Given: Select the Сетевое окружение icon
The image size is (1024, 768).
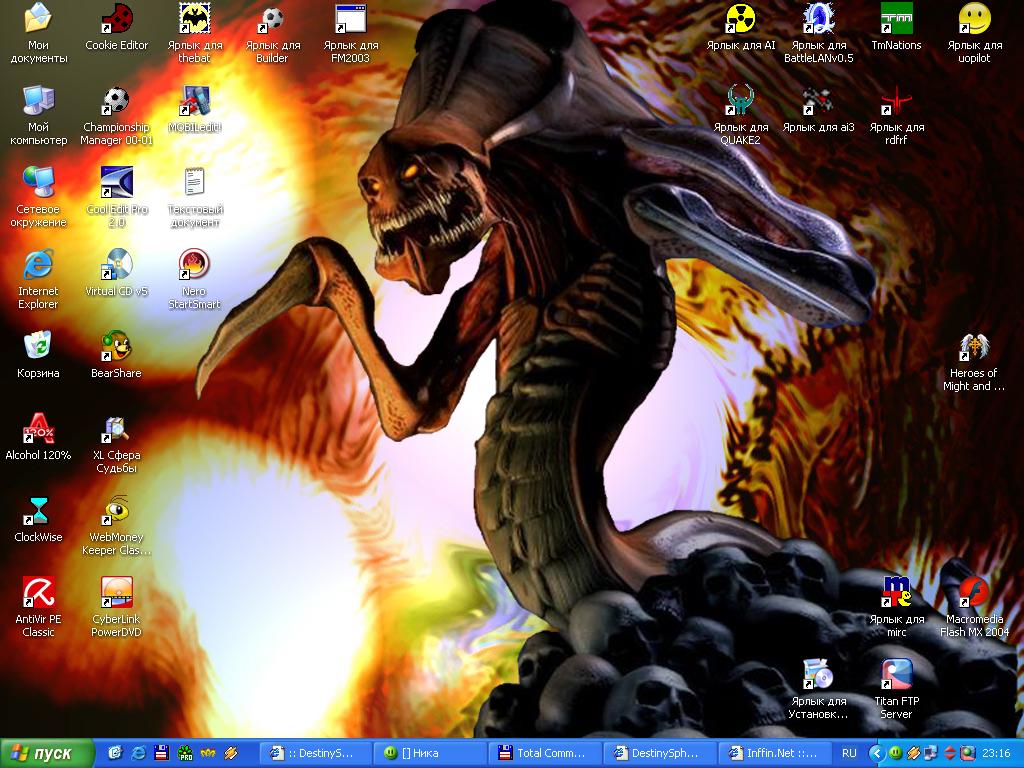Looking at the screenshot, I should point(38,197).
